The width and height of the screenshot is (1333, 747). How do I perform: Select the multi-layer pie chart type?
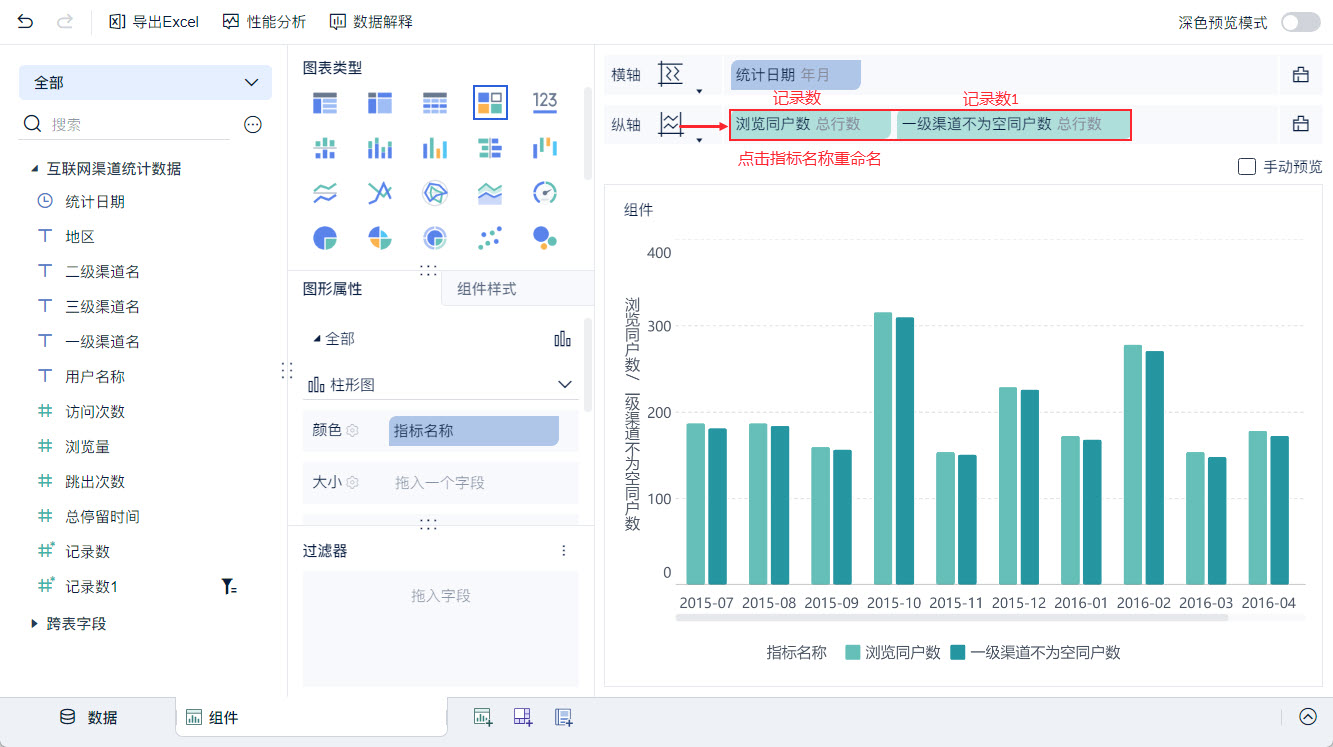[435, 238]
